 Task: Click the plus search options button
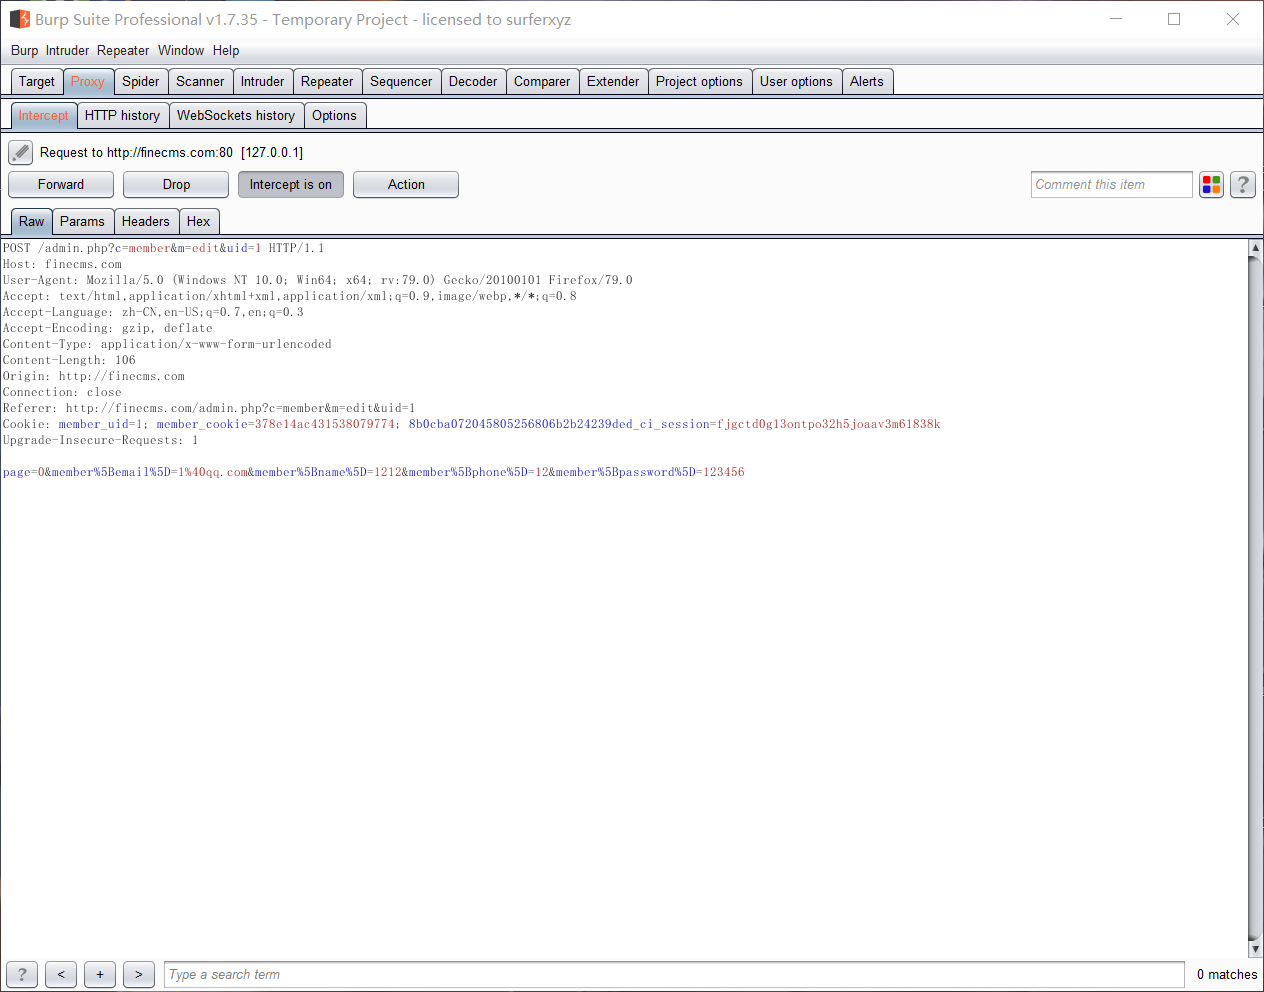tap(100, 974)
